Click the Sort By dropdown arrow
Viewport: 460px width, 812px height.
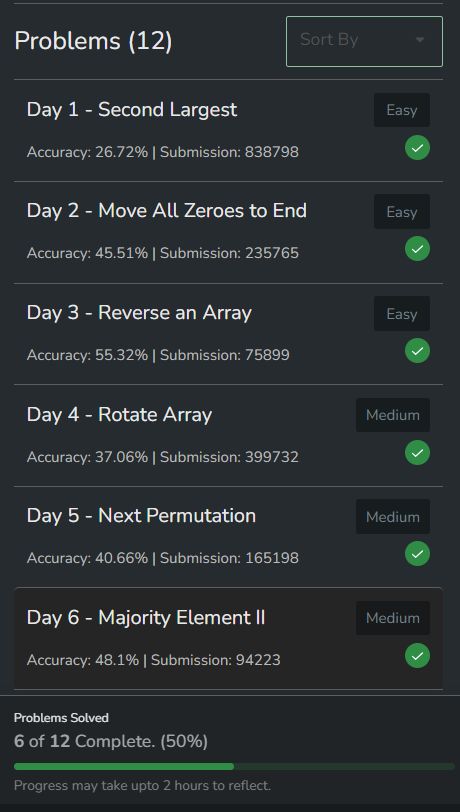[420, 40]
